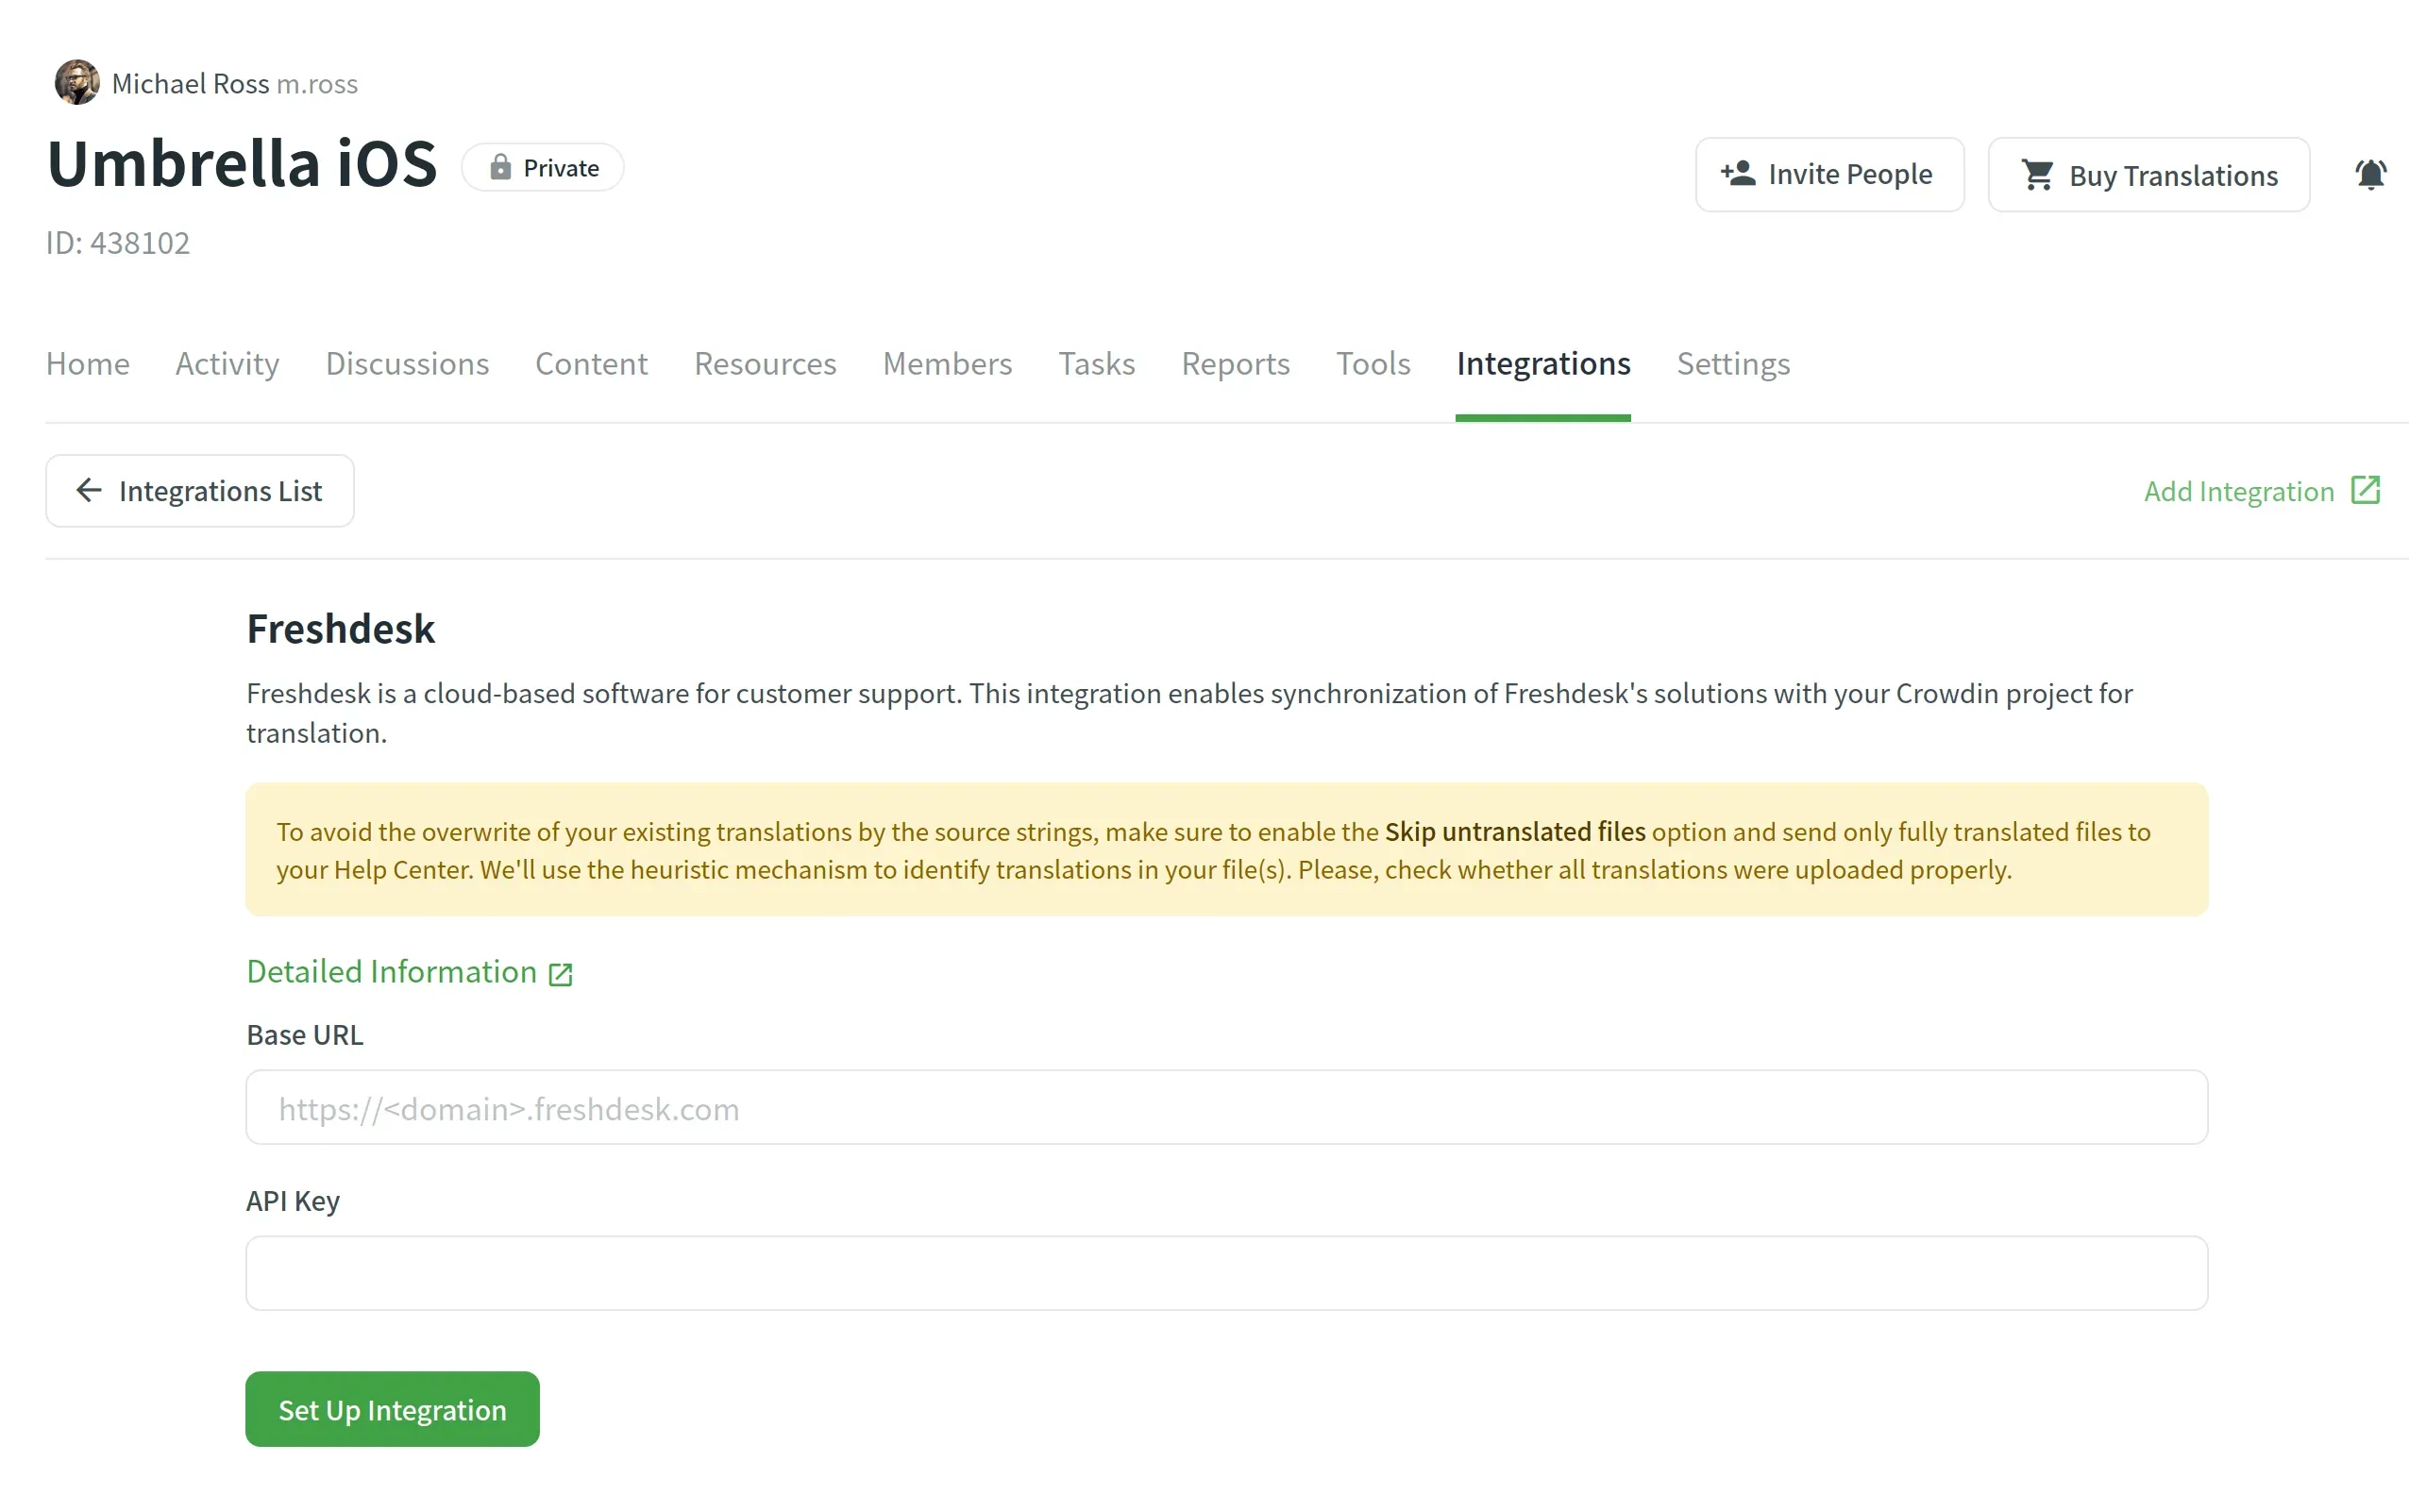The height and width of the screenshot is (1512, 2426).
Task: Click the Add Integration link
Action: pos(2240,490)
